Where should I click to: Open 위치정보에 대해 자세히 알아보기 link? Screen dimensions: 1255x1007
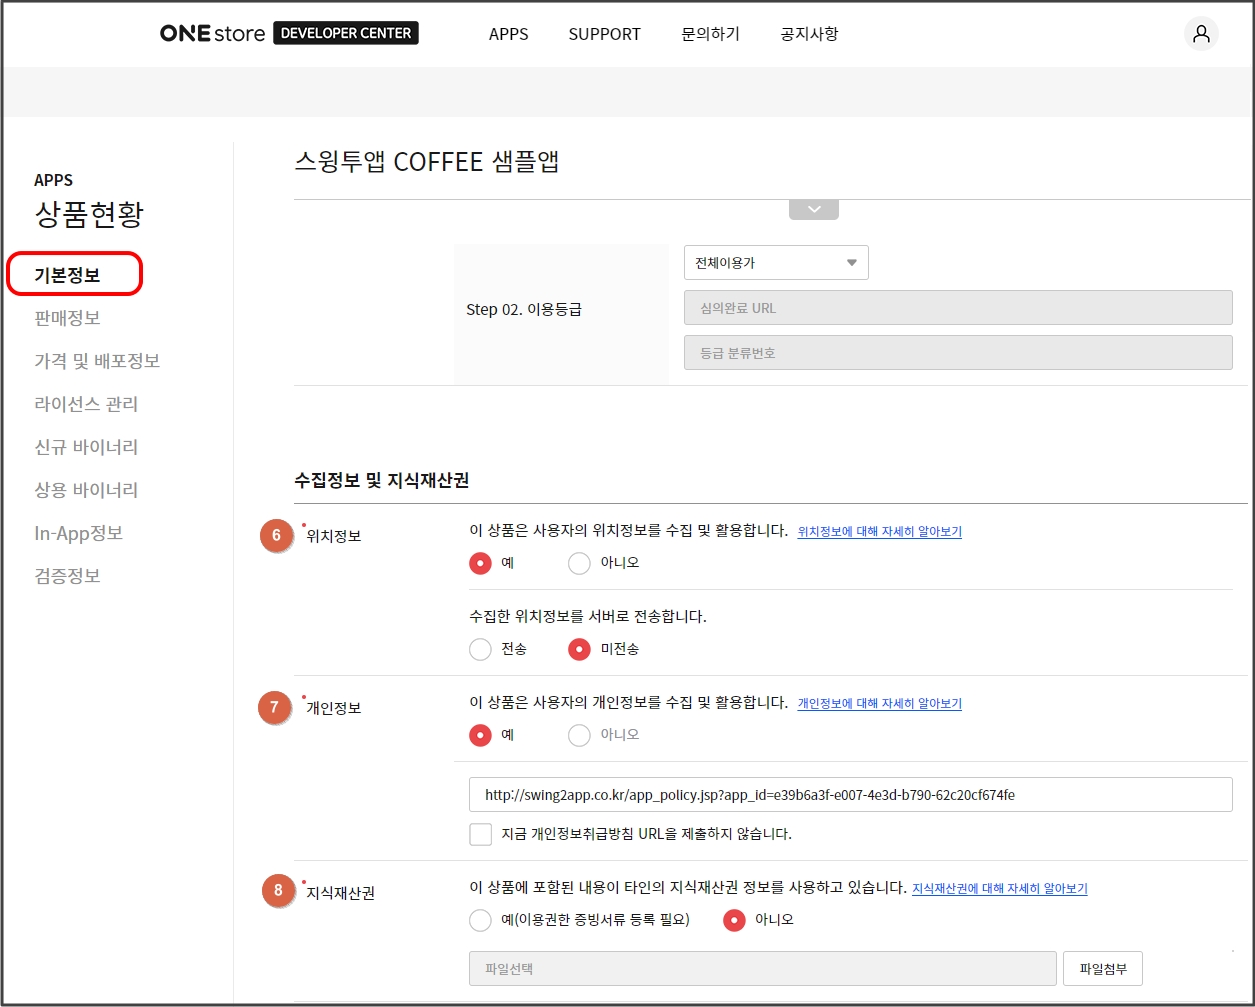879,532
